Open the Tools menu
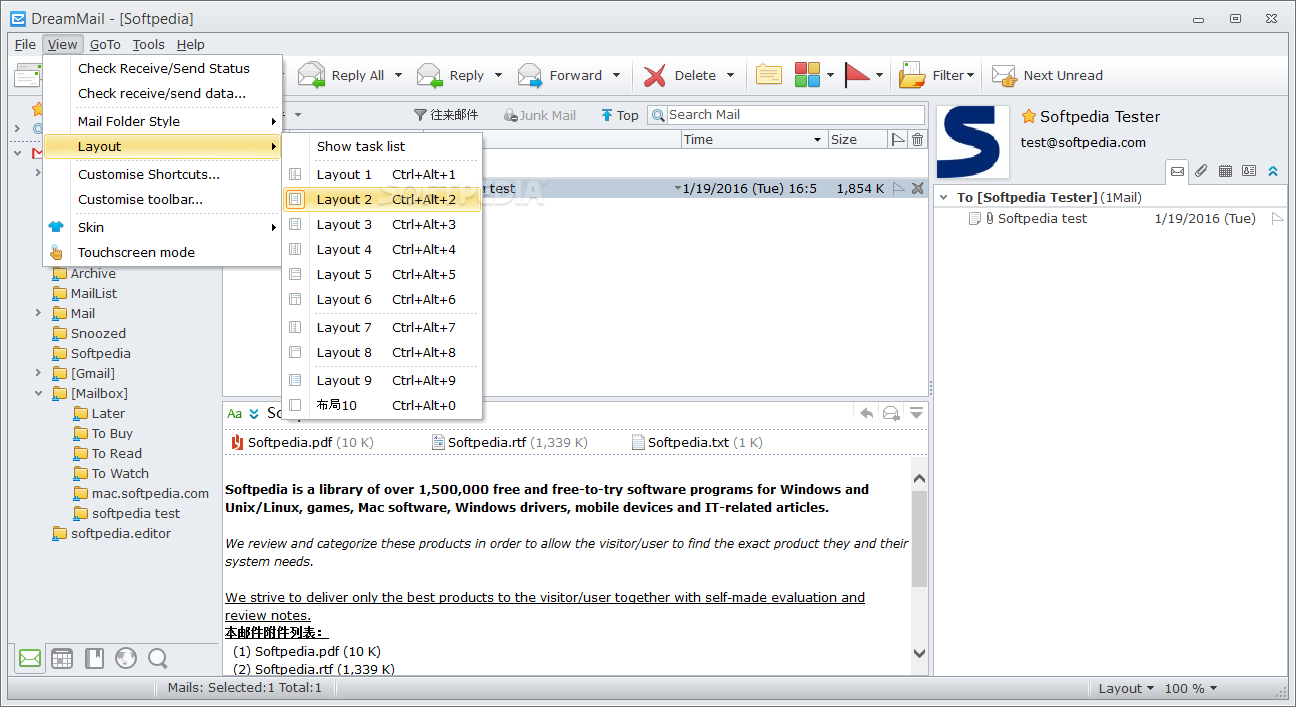The height and width of the screenshot is (707, 1296). [148, 44]
